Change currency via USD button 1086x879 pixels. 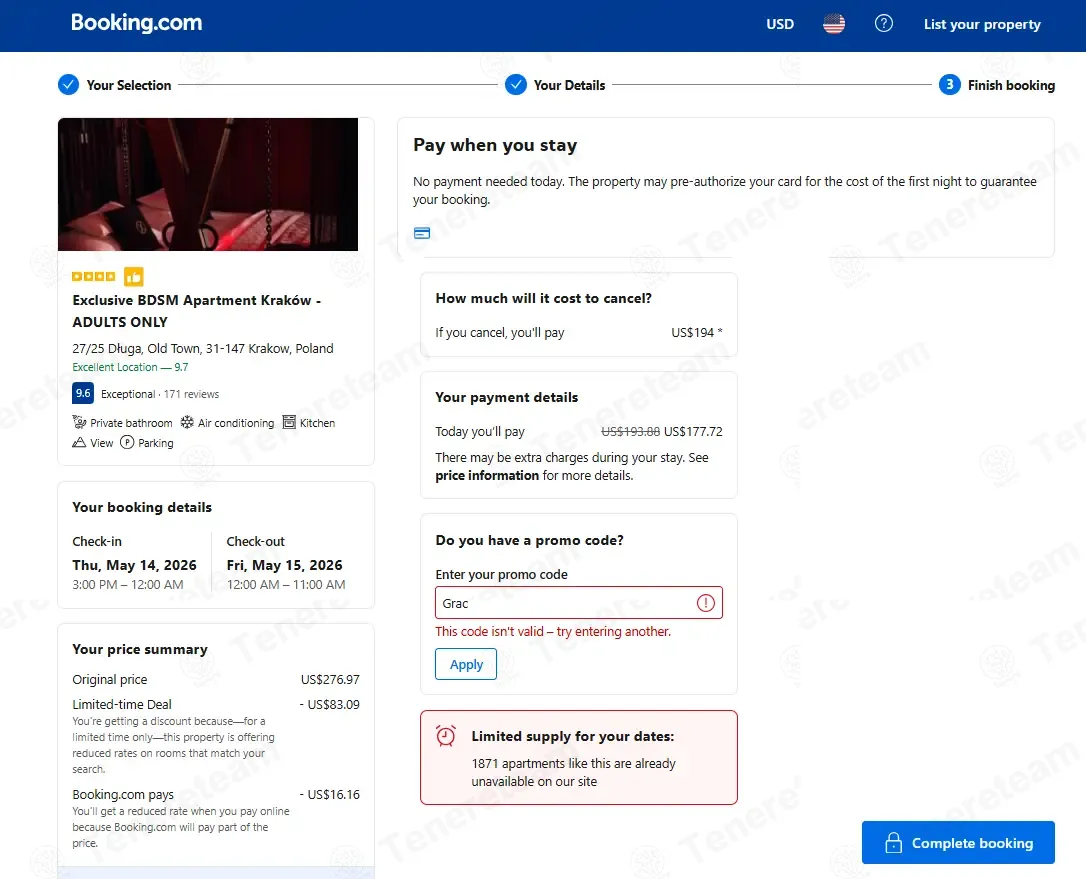point(780,24)
